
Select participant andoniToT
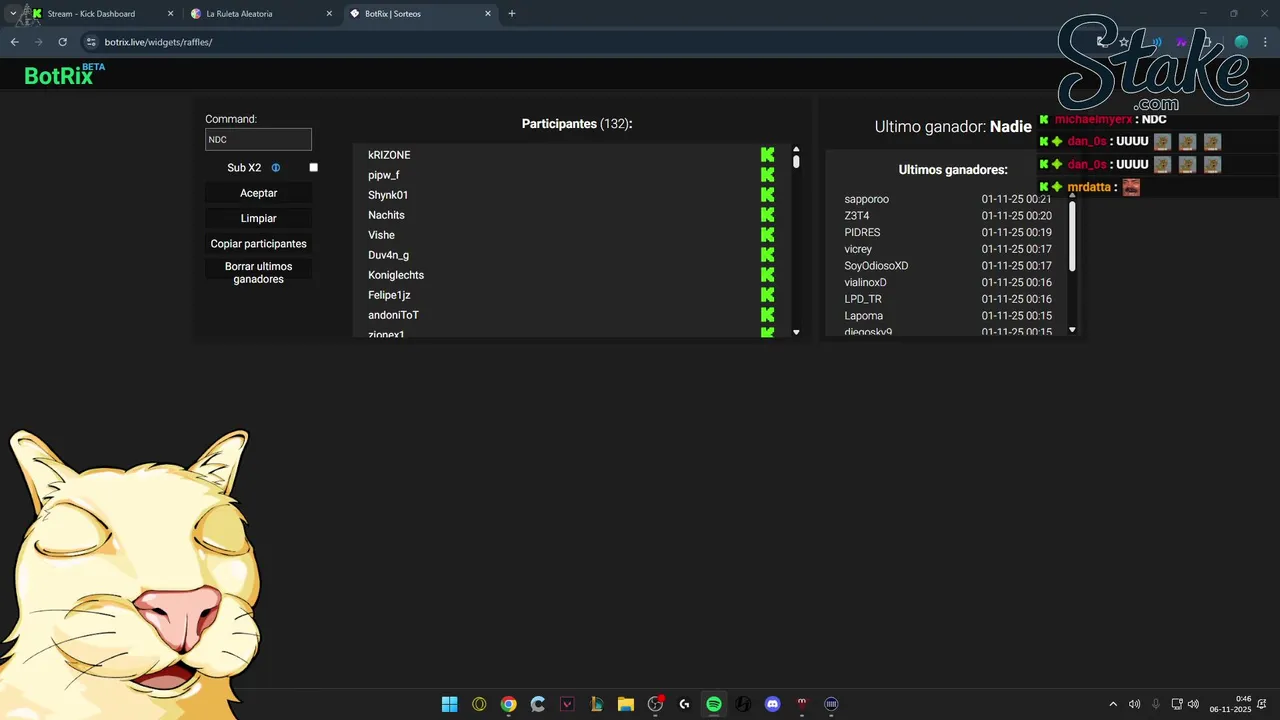pyautogui.click(x=393, y=315)
